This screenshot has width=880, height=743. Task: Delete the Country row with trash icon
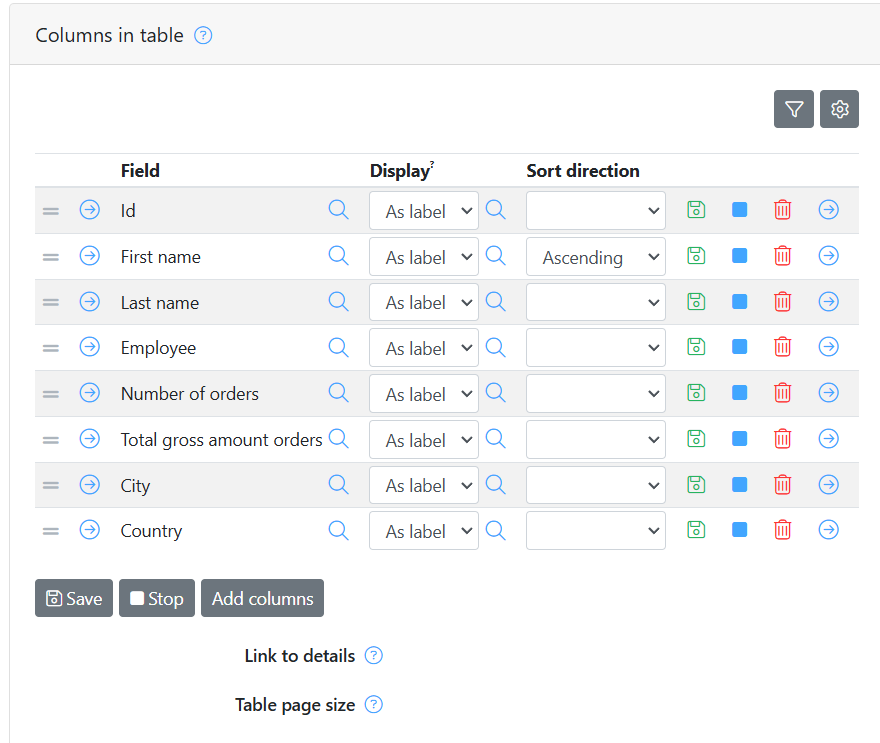pos(782,530)
